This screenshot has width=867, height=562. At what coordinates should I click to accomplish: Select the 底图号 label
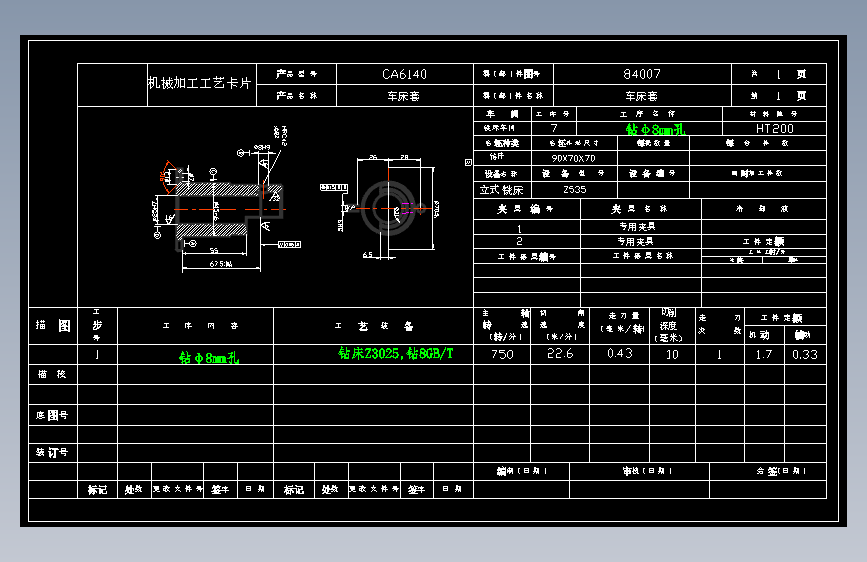(x=52, y=415)
